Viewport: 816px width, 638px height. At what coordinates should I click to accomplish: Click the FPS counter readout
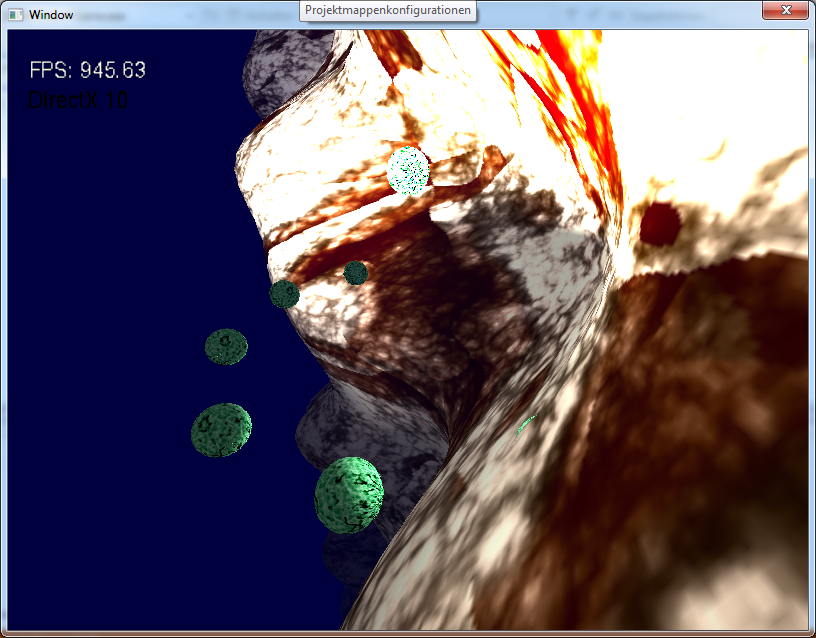88,70
